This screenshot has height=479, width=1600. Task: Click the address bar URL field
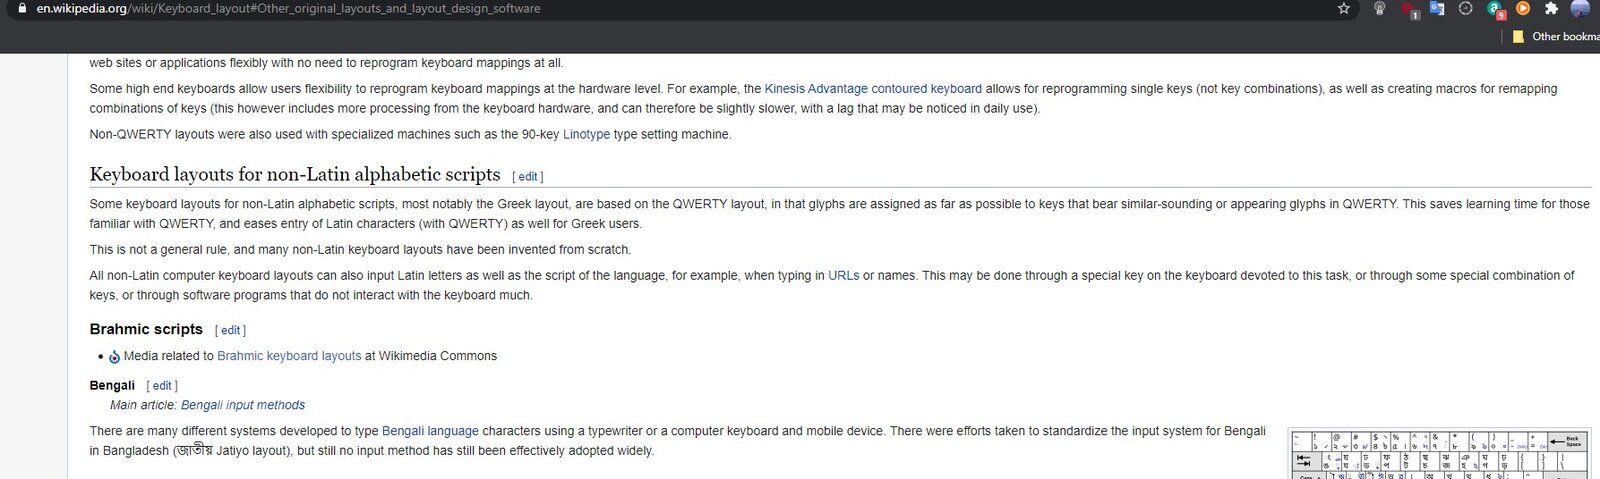click(x=680, y=9)
